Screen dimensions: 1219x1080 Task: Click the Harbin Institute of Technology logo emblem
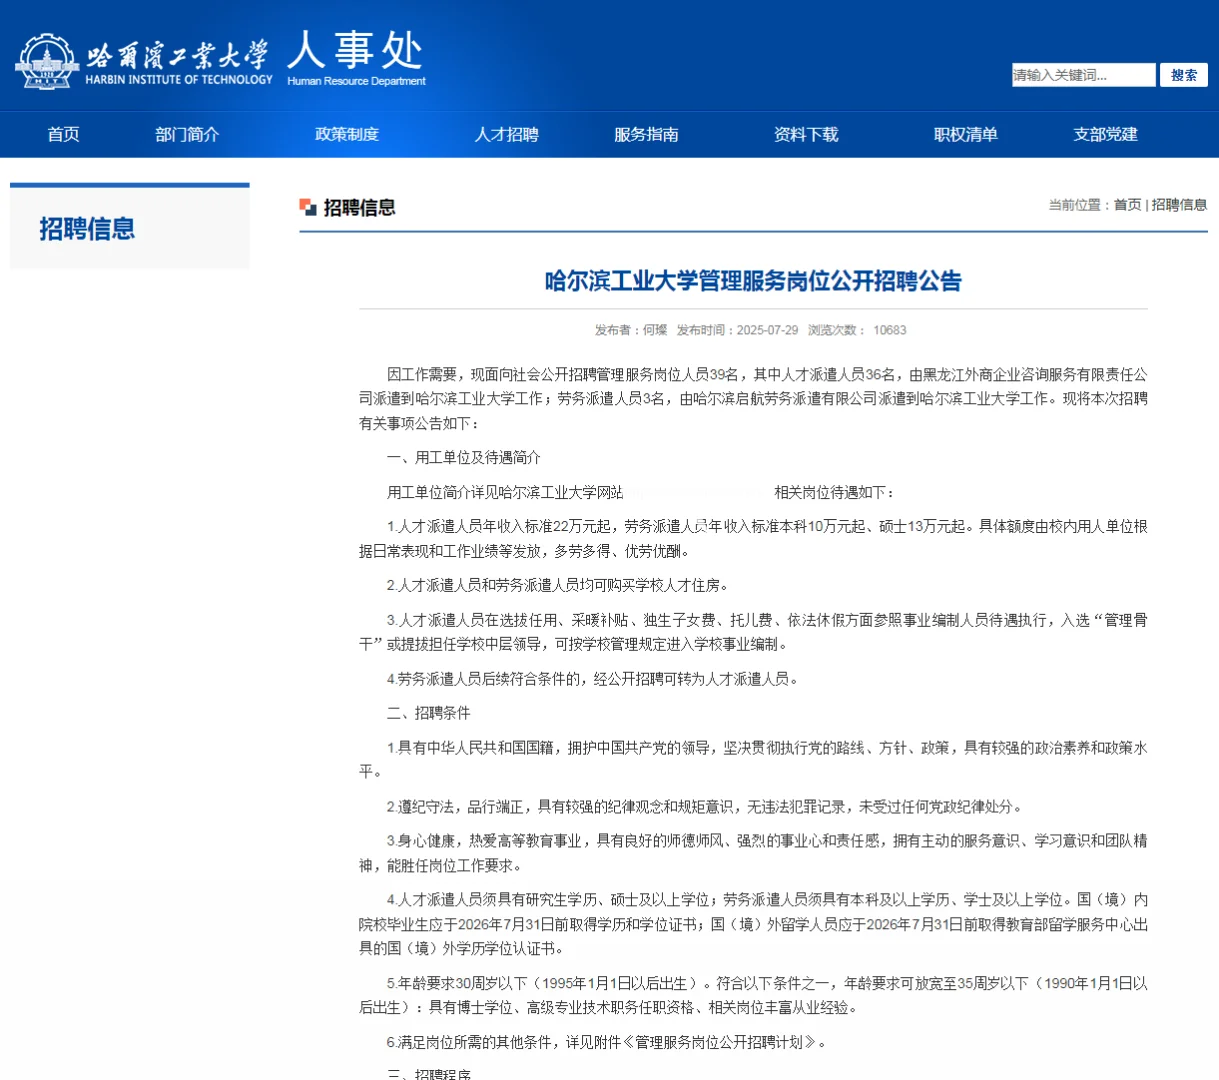(47, 62)
